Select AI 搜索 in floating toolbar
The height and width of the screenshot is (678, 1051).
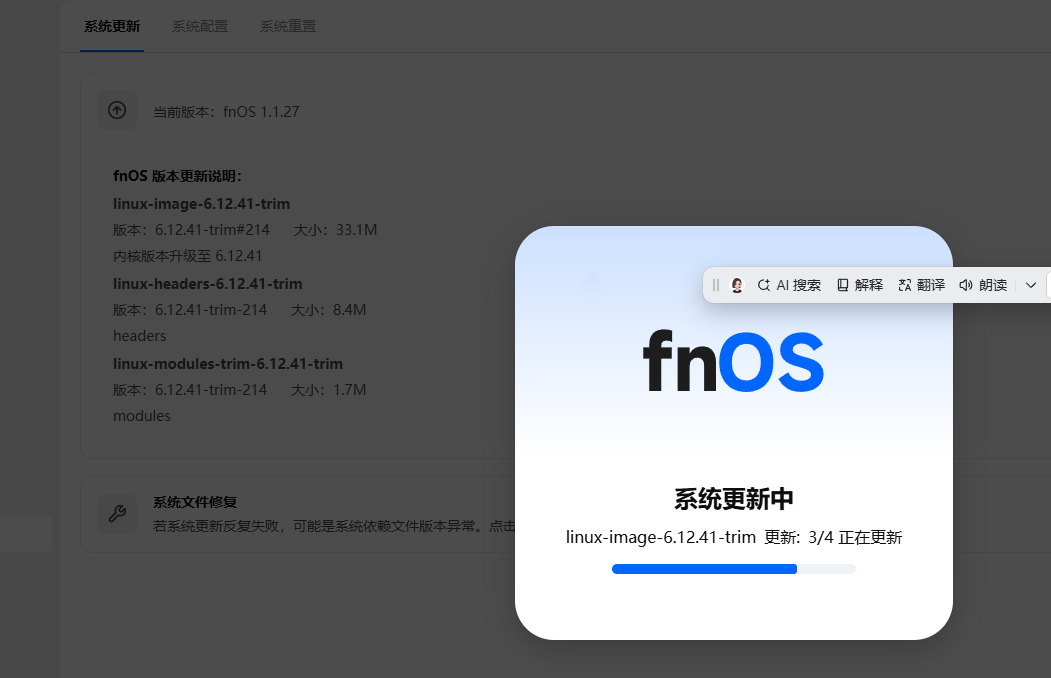click(789, 285)
